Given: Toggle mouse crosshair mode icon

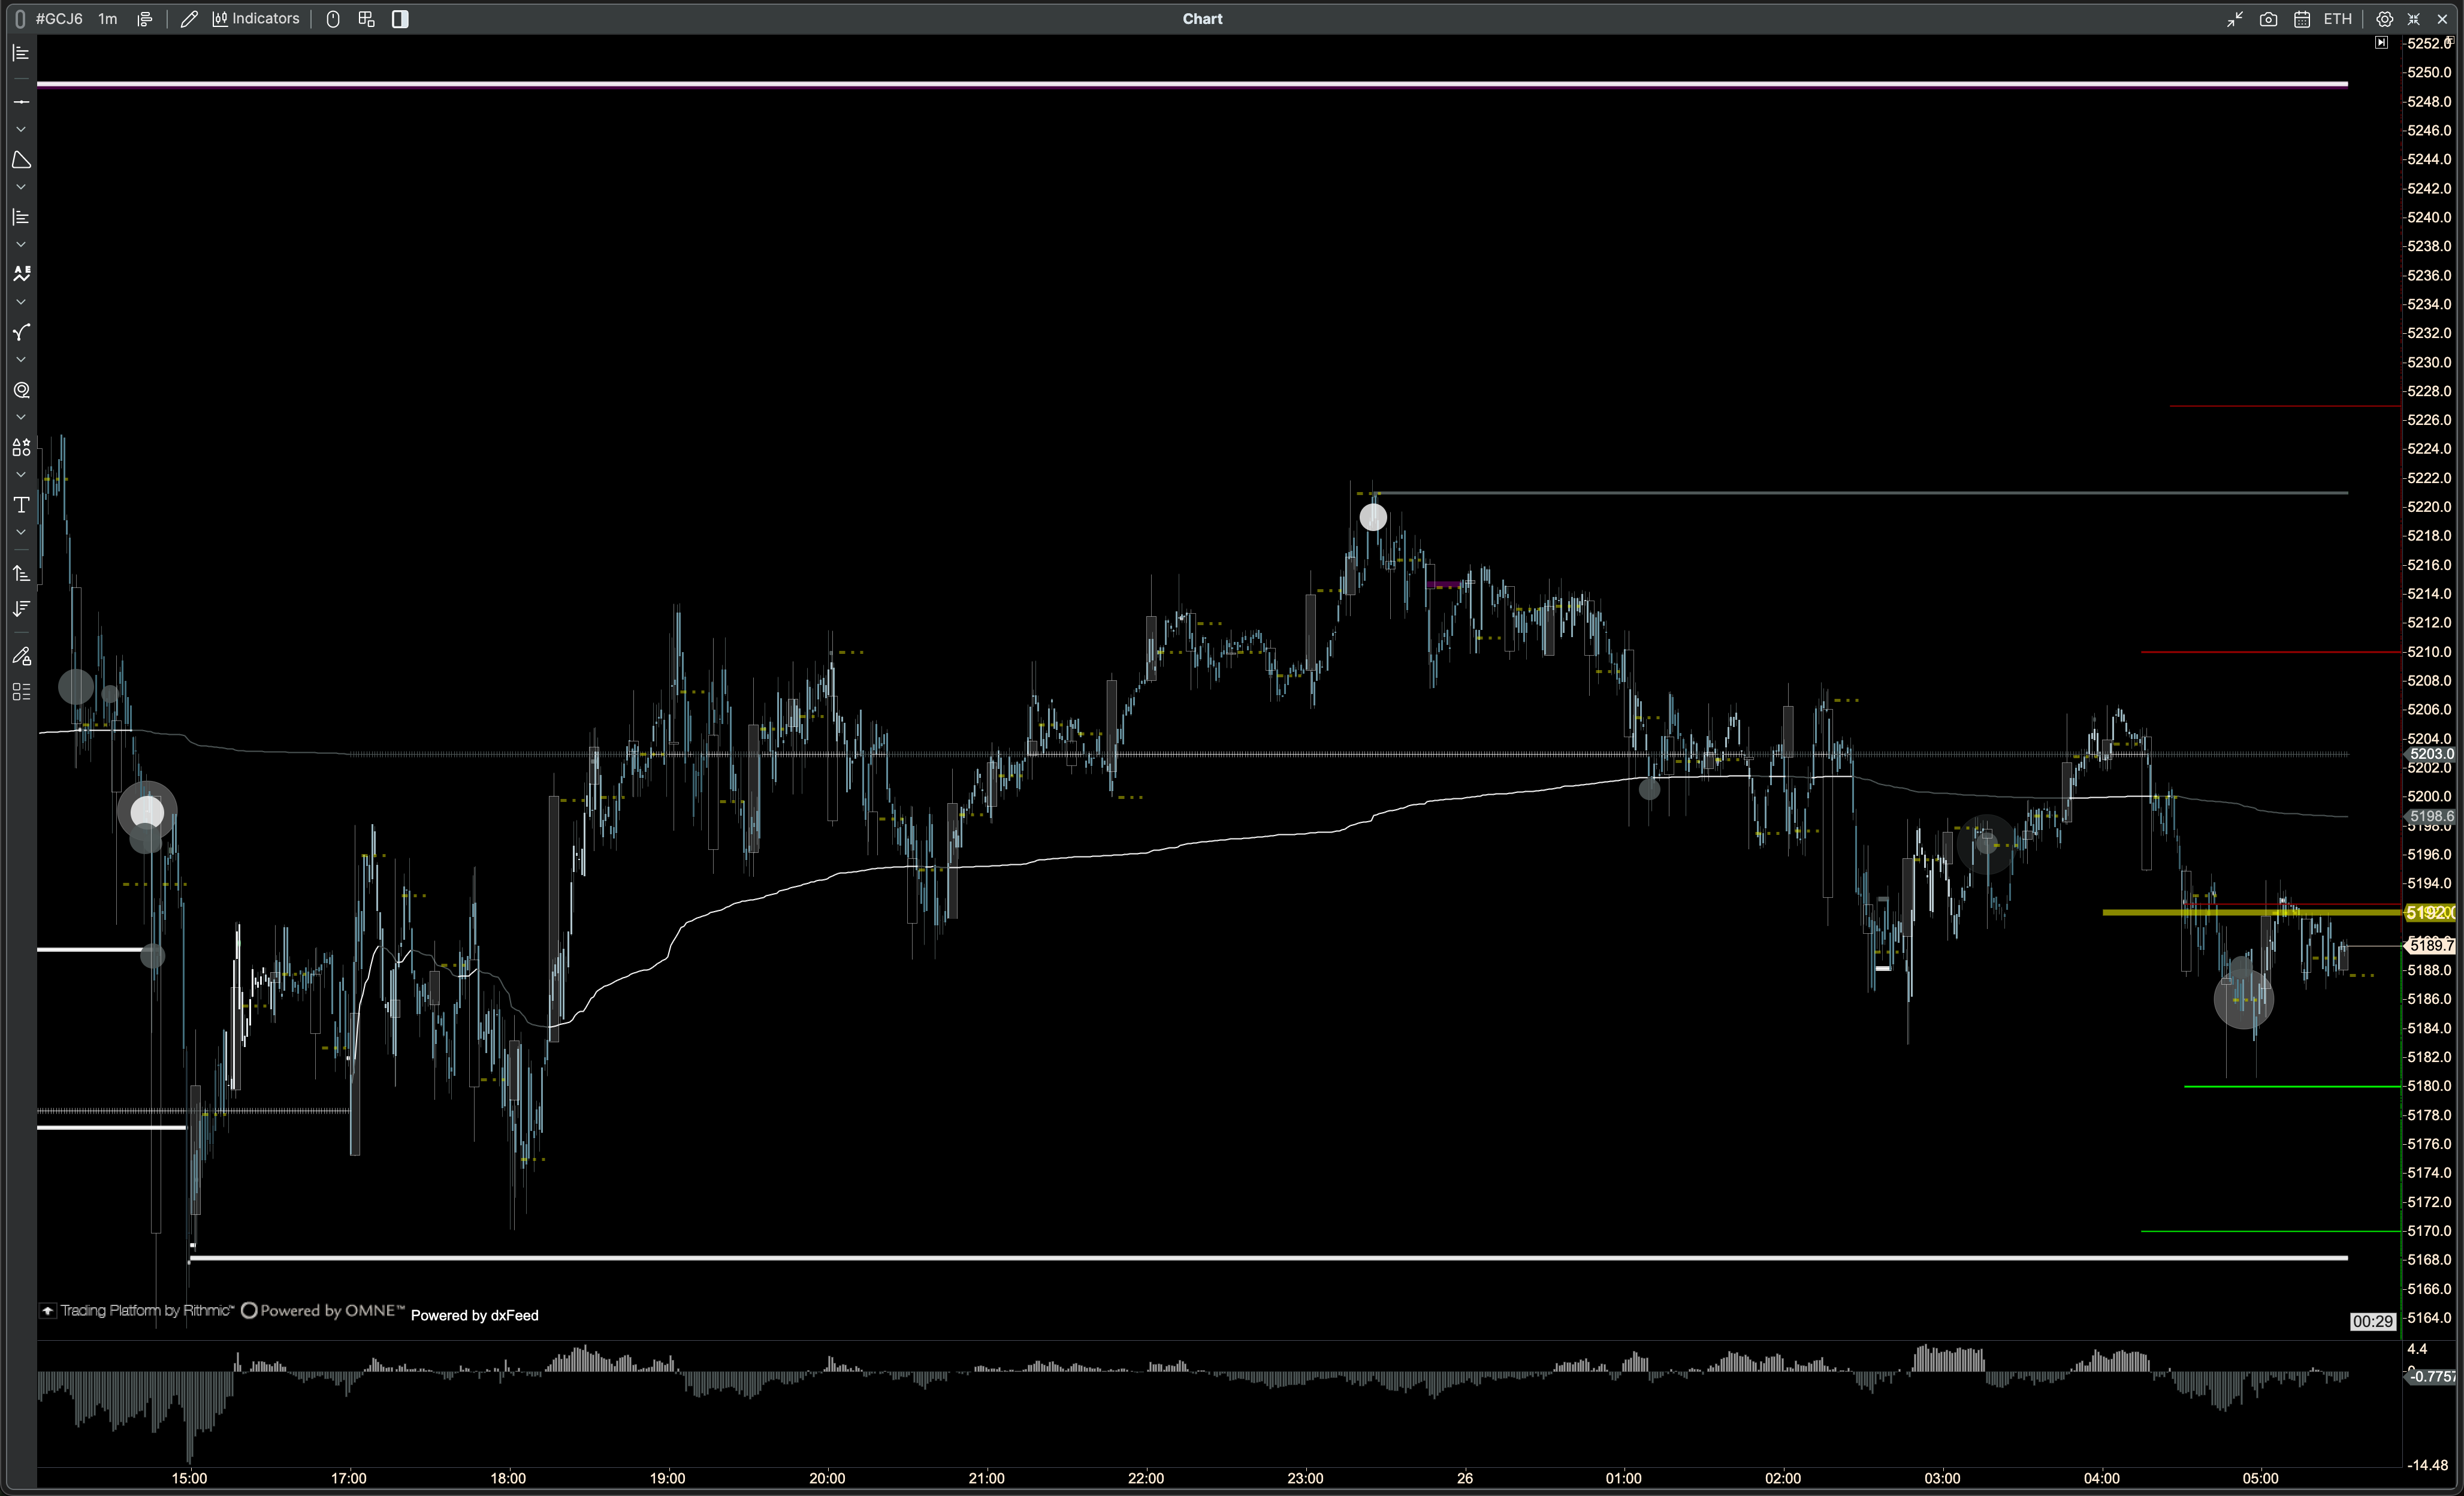Looking at the screenshot, I should point(333,19).
